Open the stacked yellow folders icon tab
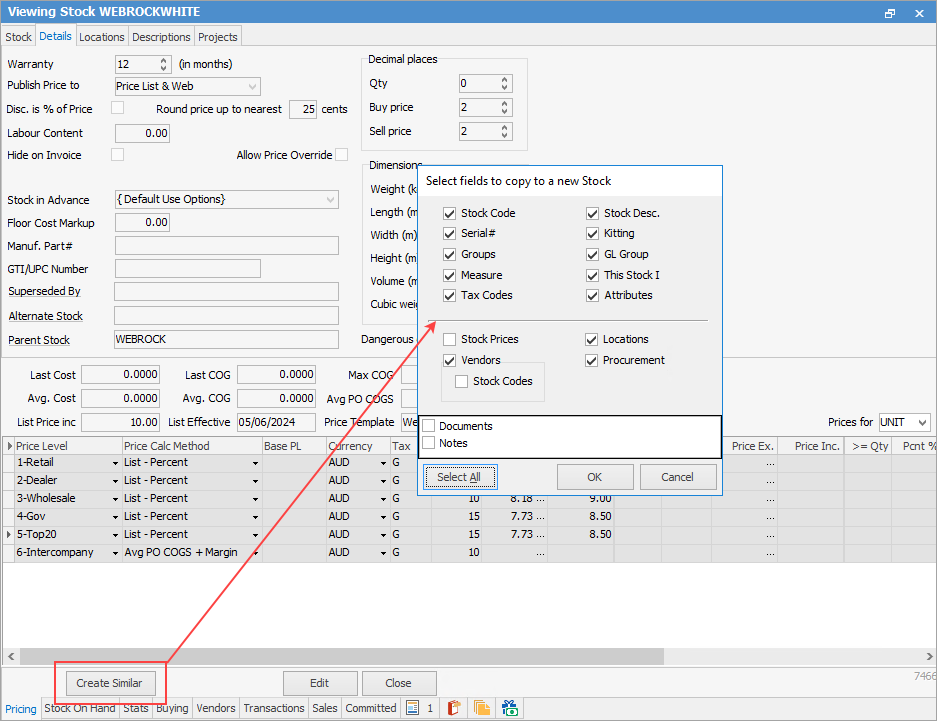937x721 pixels. pos(482,708)
